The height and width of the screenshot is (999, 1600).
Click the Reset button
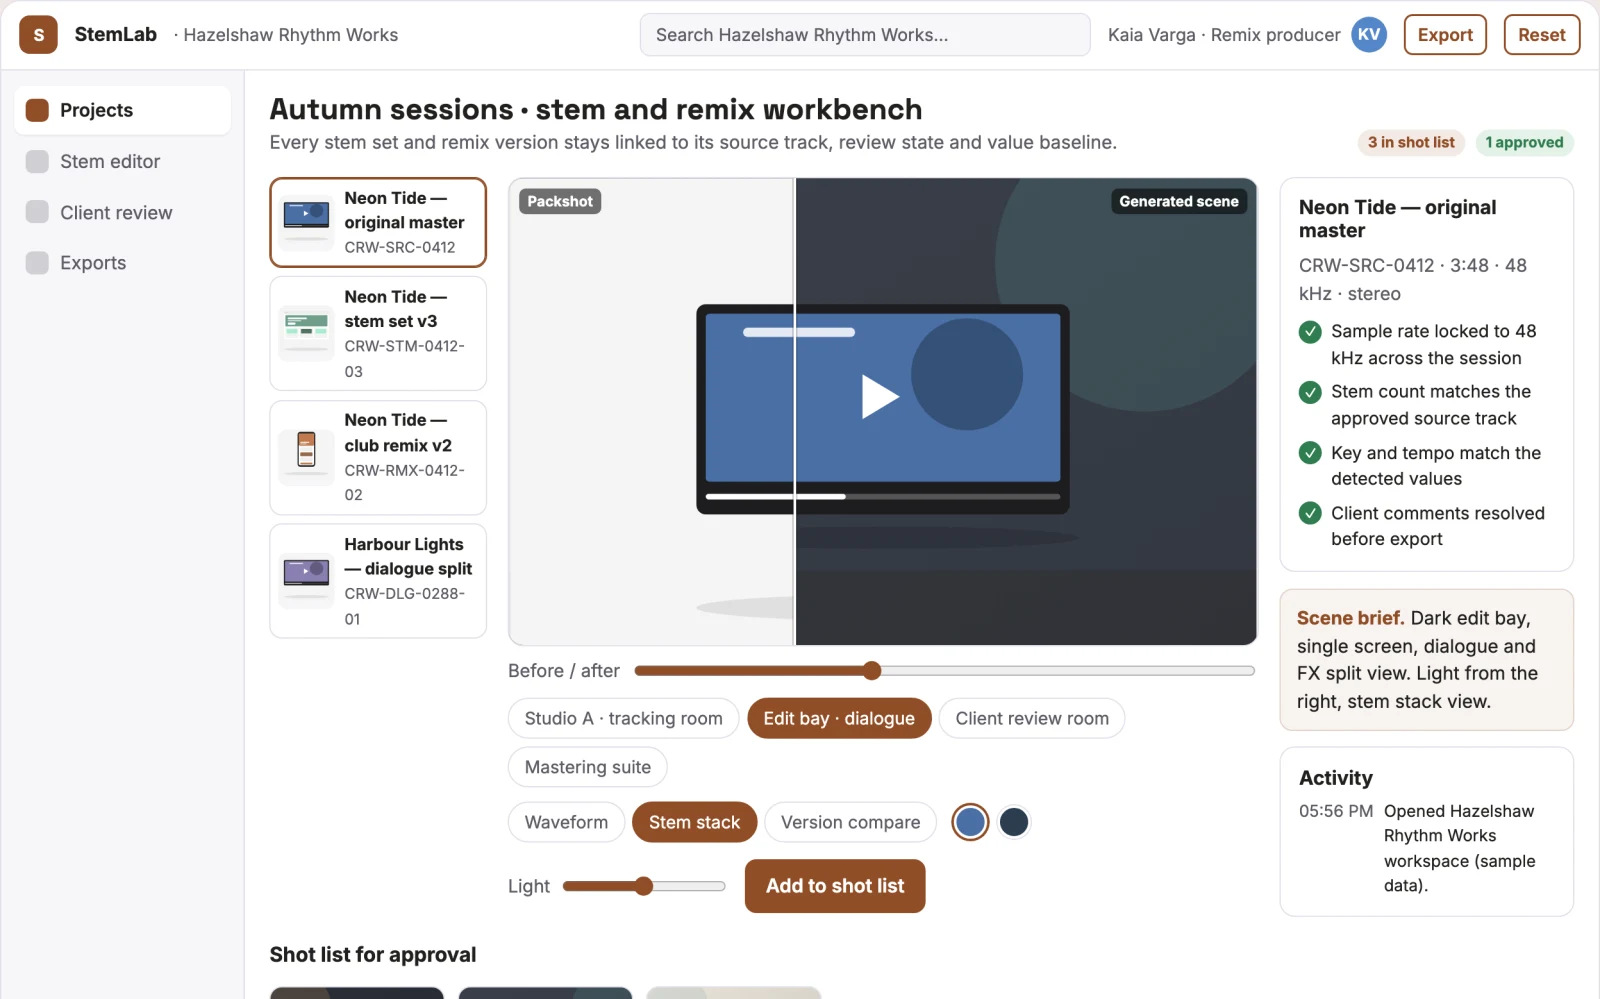click(x=1542, y=35)
